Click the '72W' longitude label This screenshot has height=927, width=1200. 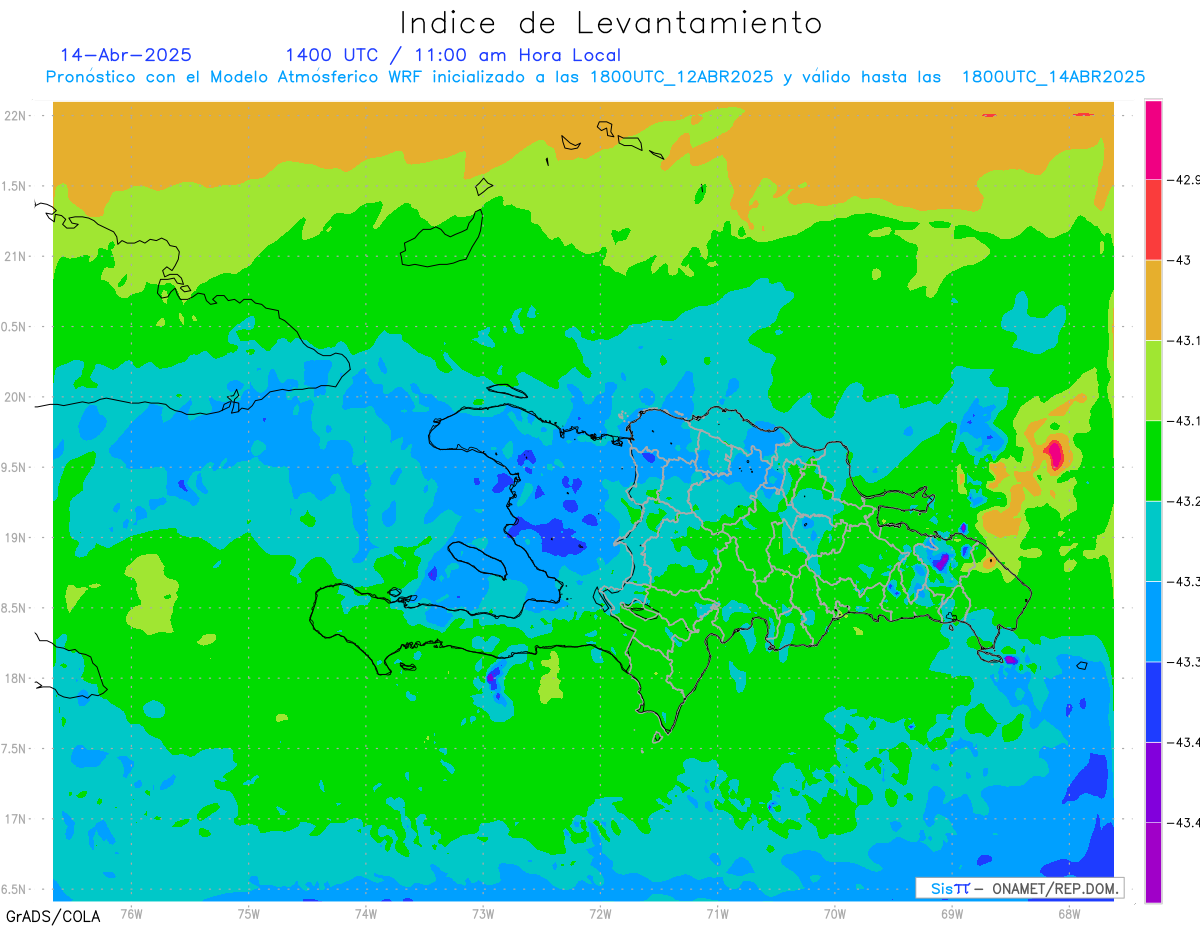tap(600, 913)
